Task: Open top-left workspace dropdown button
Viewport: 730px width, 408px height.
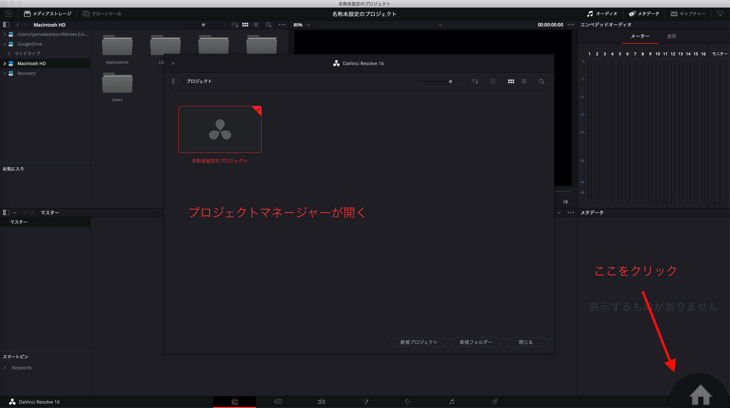Action: [8, 14]
